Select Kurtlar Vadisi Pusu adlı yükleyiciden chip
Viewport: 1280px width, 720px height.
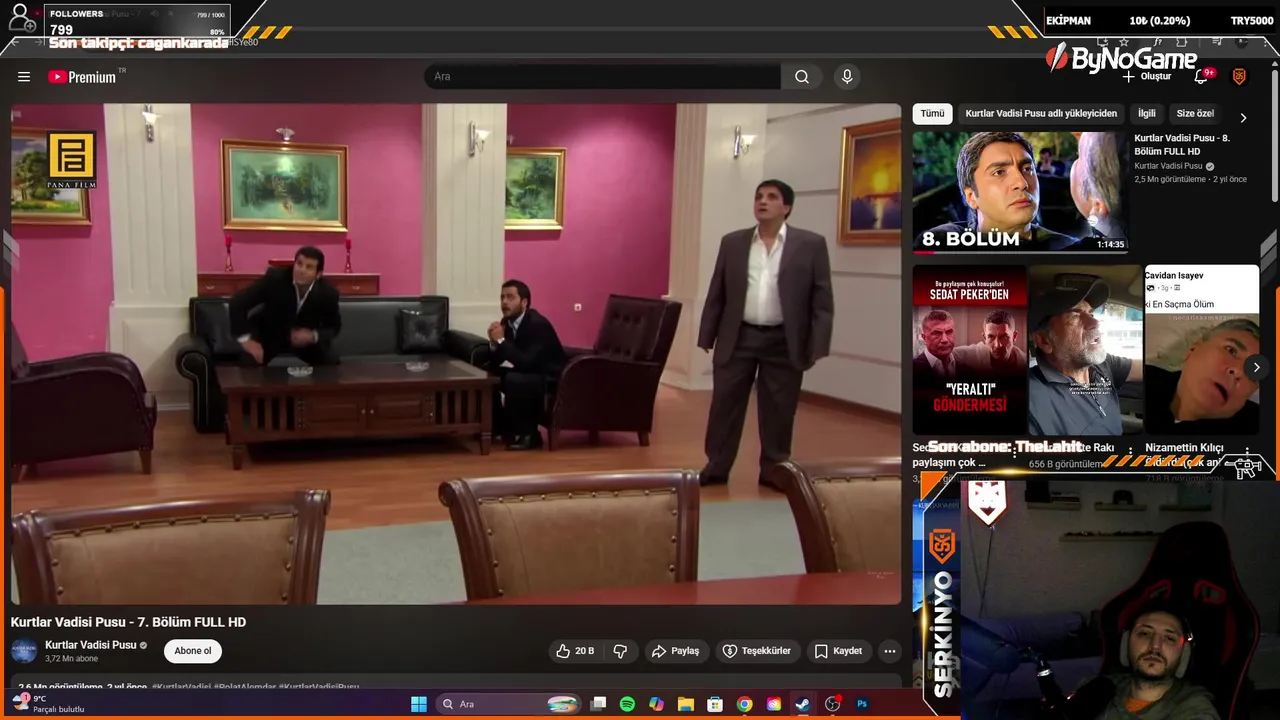[x=1041, y=114]
